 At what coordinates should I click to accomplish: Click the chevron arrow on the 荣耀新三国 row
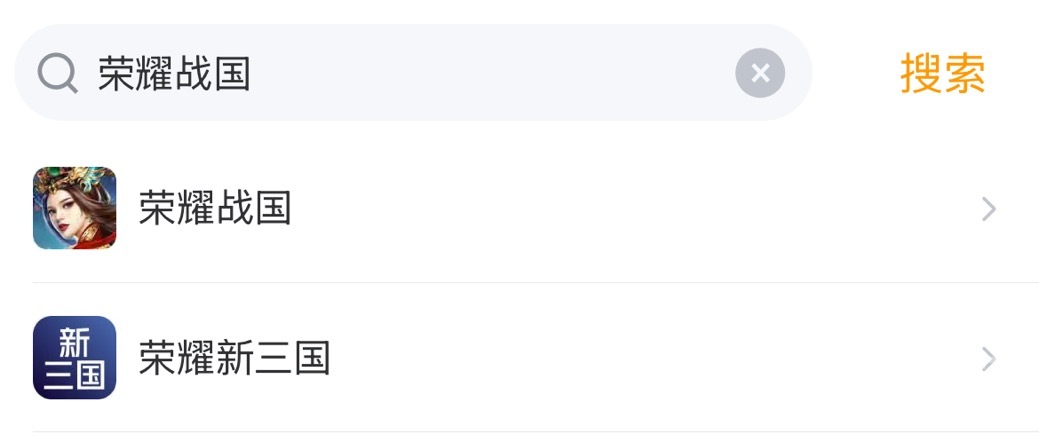click(x=988, y=358)
